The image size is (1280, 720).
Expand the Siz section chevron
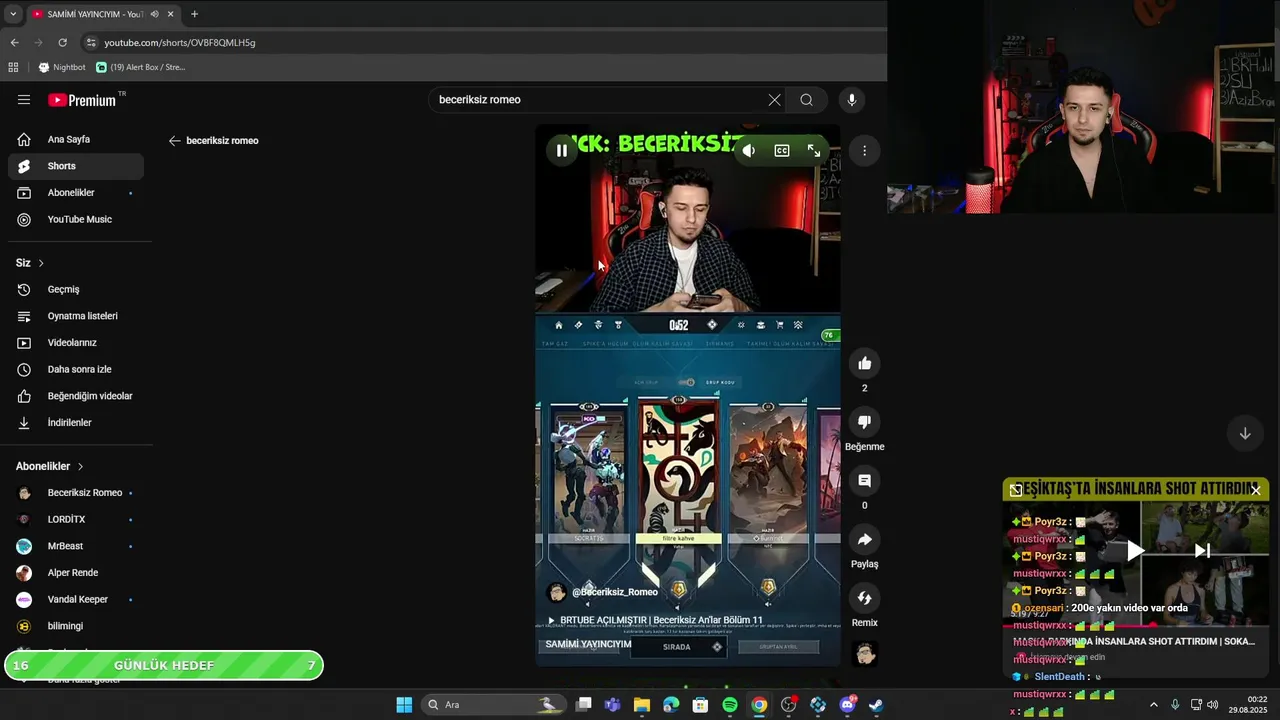[41, 263]
